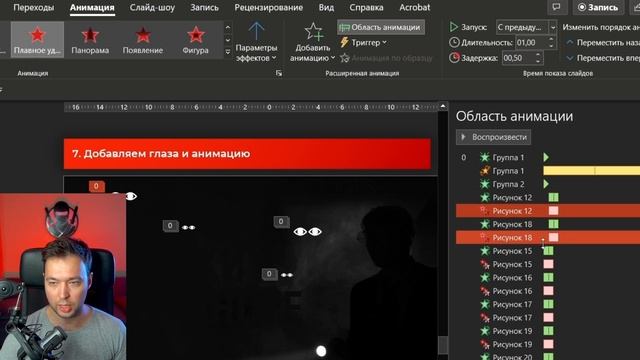Click the slide vertical scrollbar up arrow
This screenshot has width=640, height=360.
(x=443, y=106)
